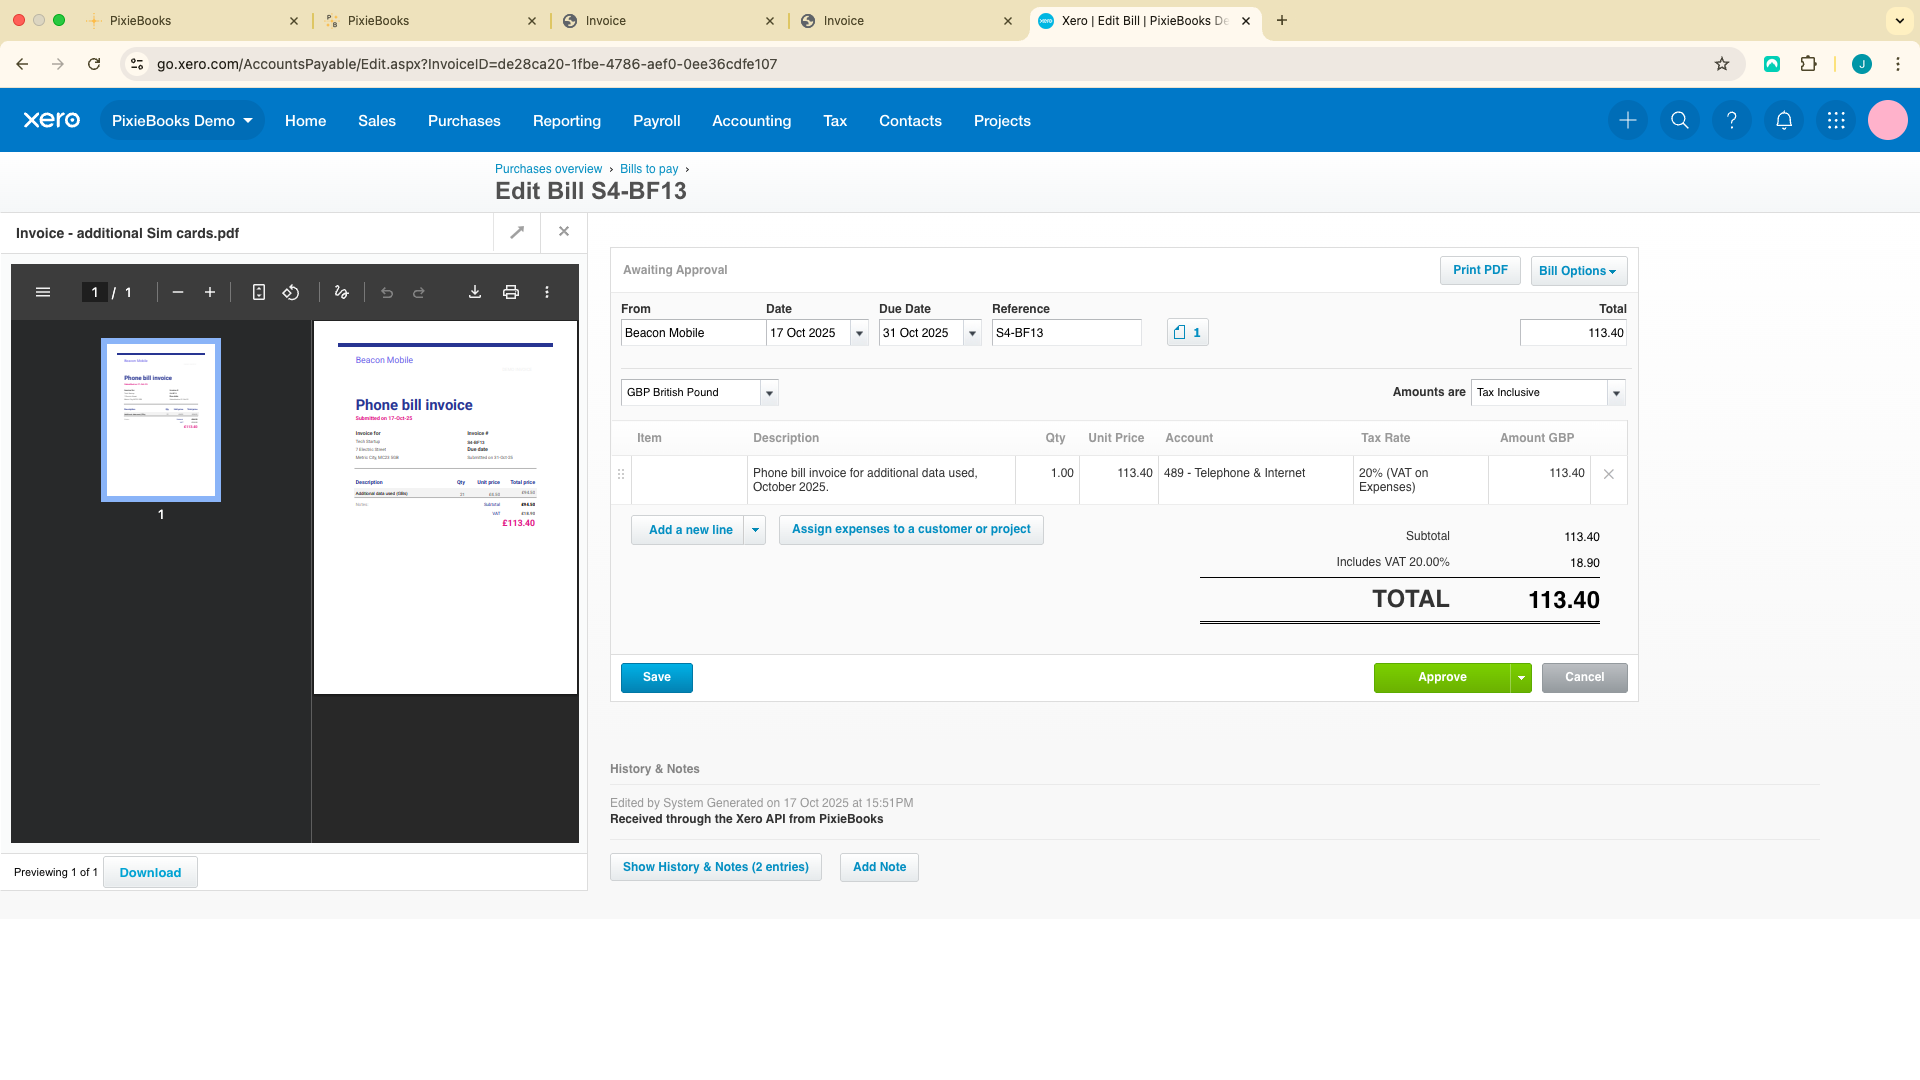Open the PDF sidebar hamburger menu
Screen dimensions: 1920x1080
[x=43, y=292]
